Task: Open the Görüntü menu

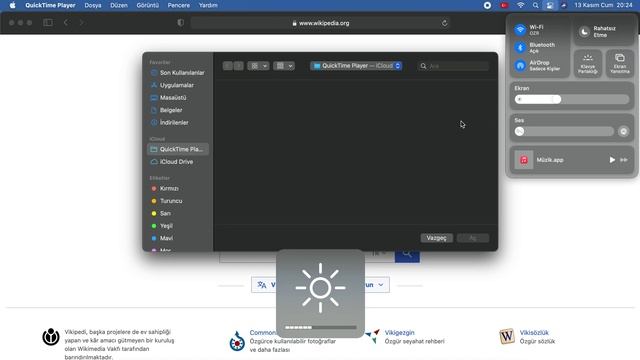Action: pyautogui.click(x=147, y=5)
